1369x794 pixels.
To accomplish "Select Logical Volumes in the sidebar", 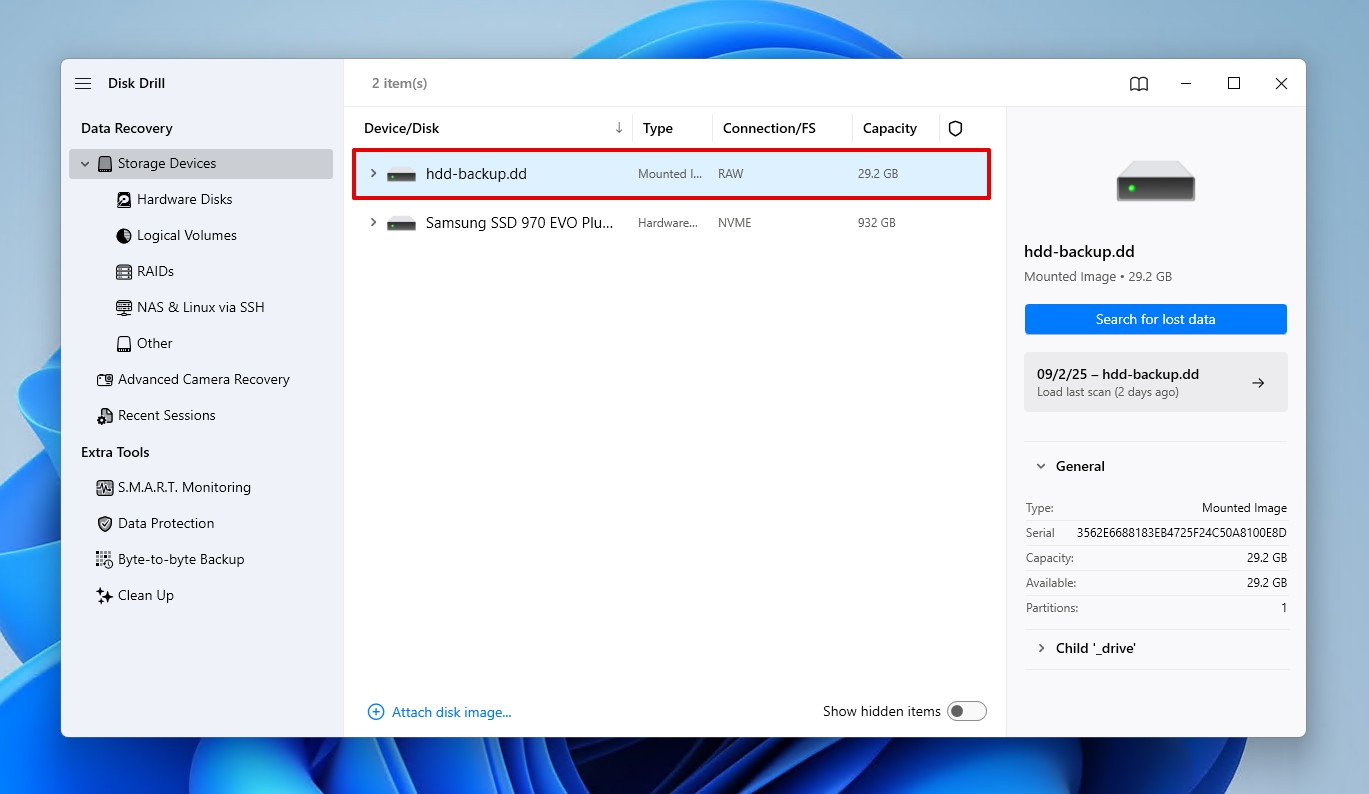I will coord(186,236).
